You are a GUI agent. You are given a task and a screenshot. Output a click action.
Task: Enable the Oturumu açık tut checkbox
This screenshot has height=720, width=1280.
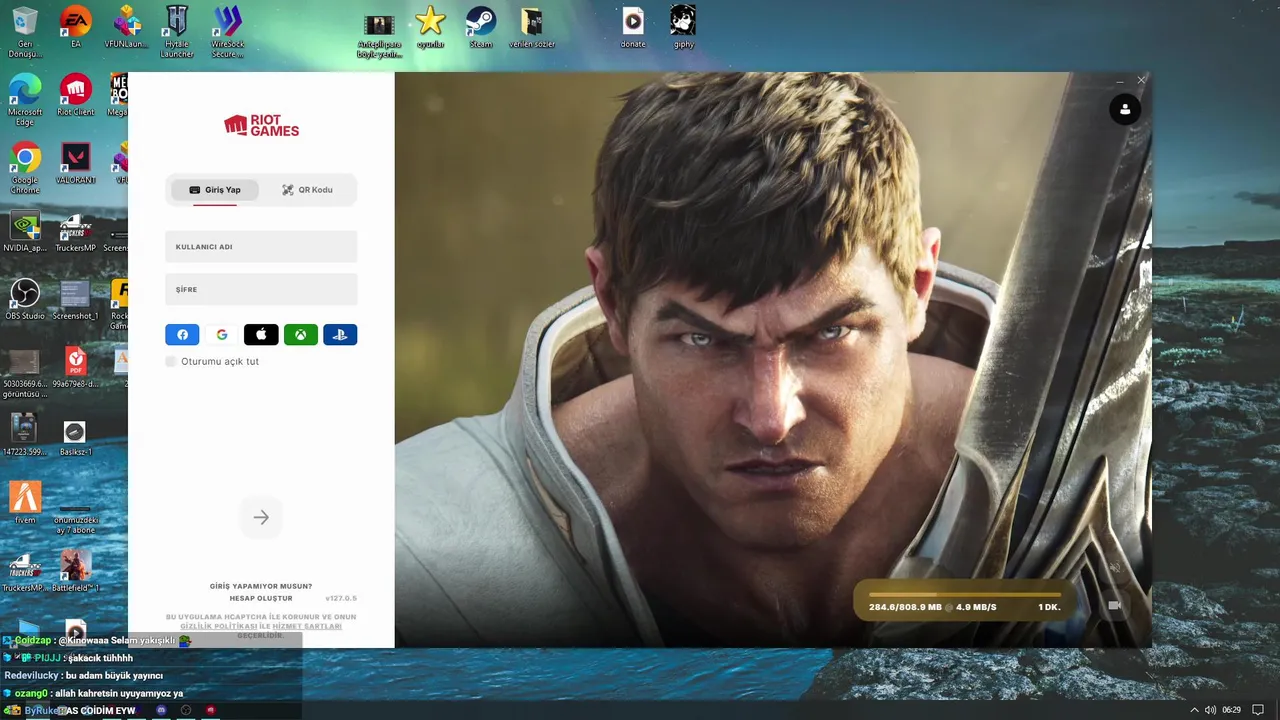tap(171, 361)
